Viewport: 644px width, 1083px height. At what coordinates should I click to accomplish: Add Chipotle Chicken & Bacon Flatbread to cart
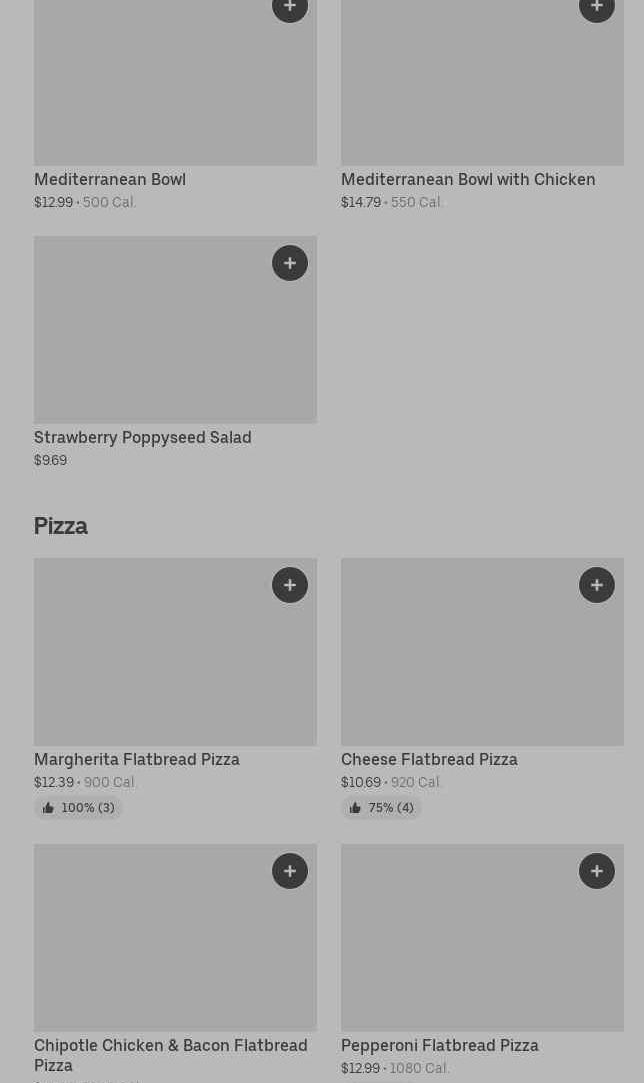(x=290, y=871)
